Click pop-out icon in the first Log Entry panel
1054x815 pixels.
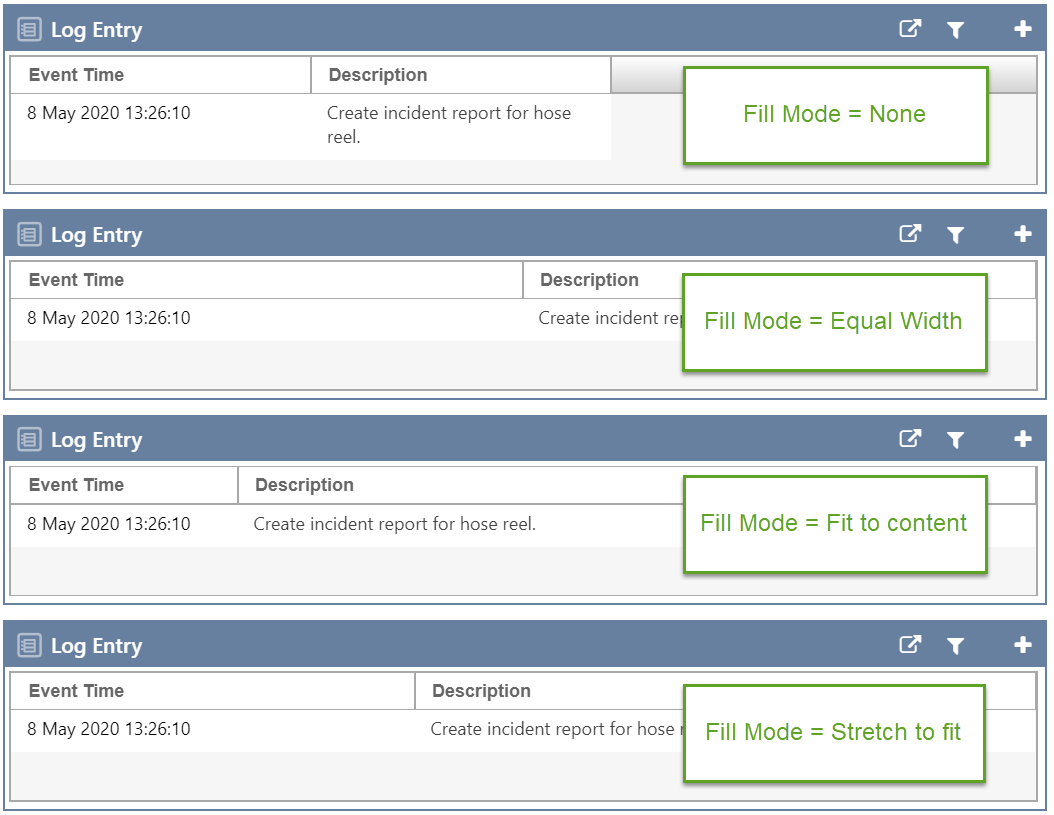coord(909,29)
